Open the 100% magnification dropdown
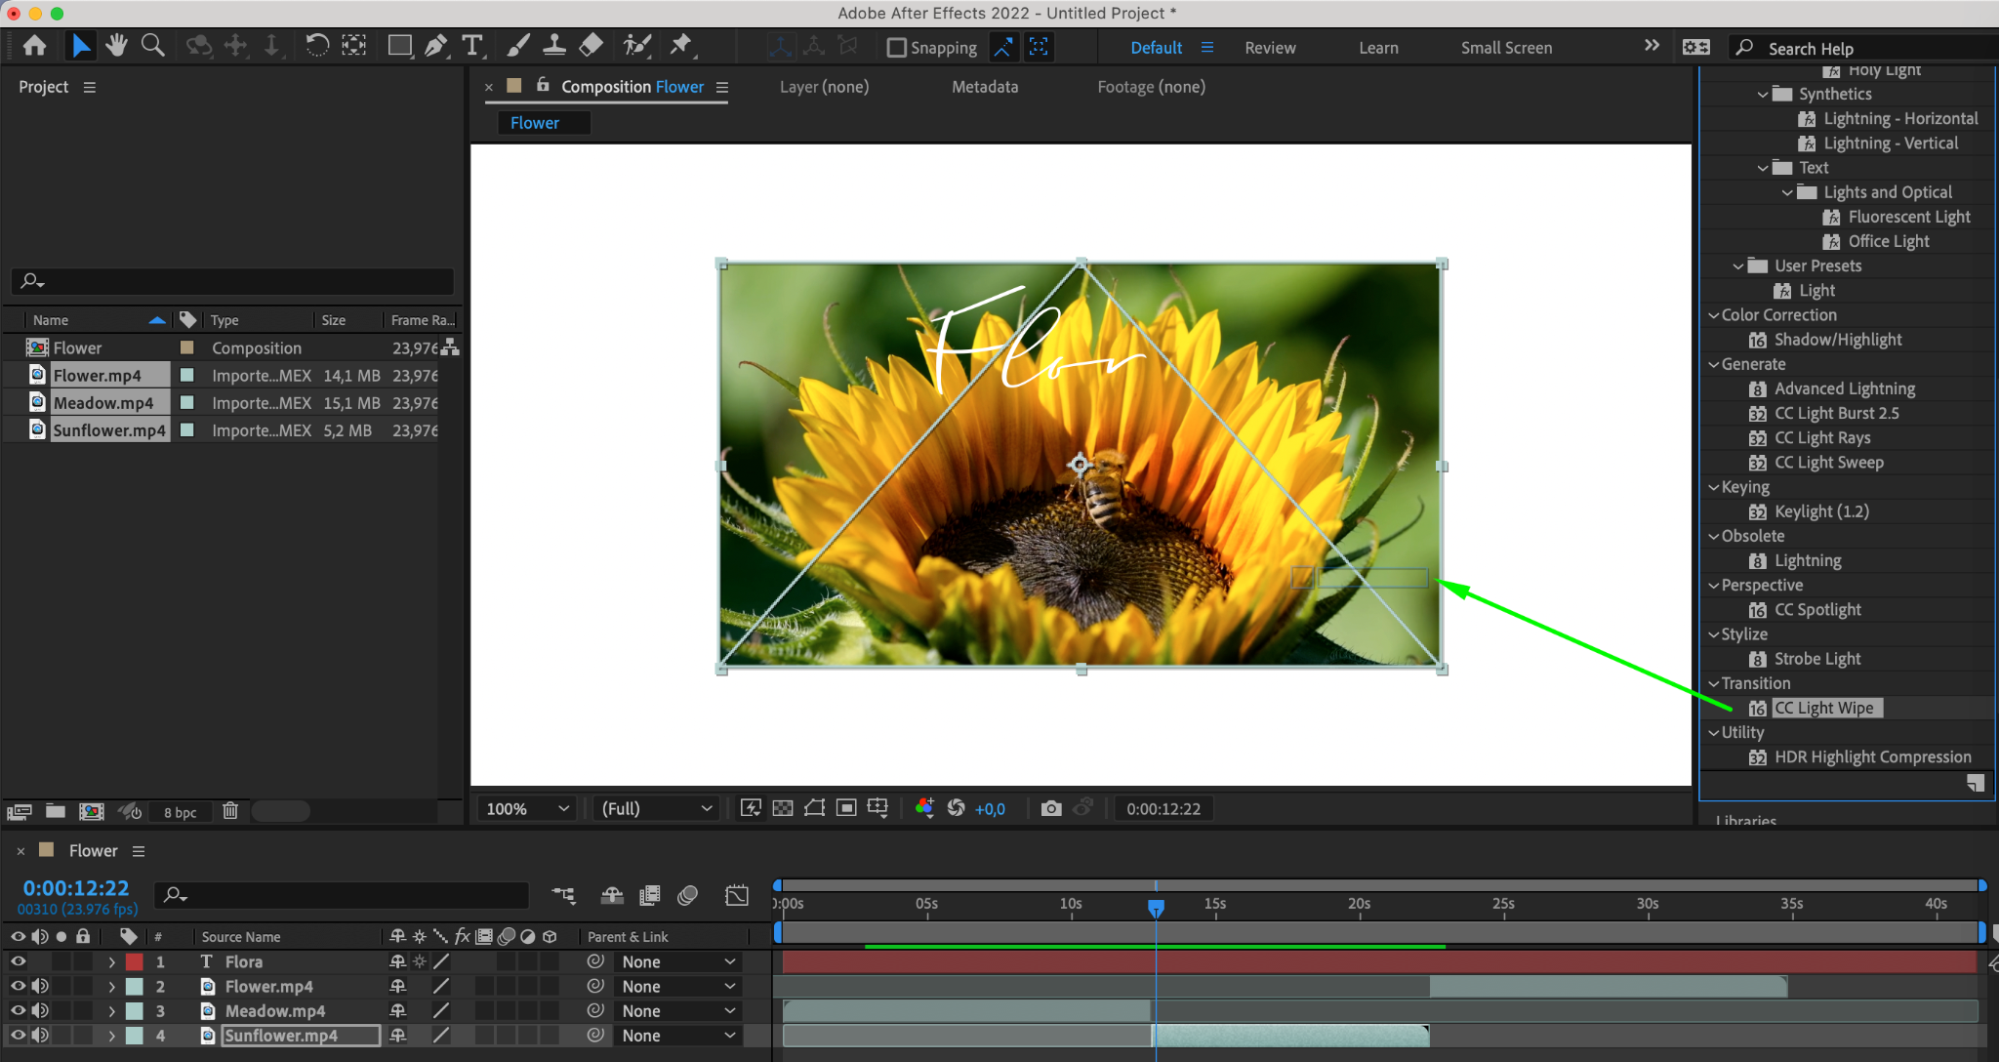 click(x=527, y=808)
